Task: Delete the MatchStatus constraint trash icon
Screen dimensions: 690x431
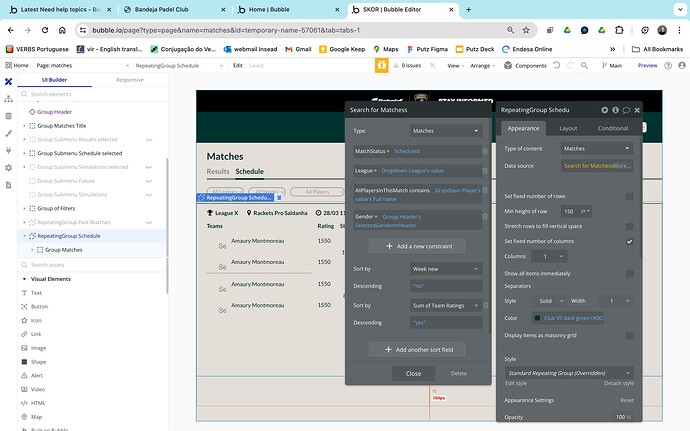Action: click(485, 151)
